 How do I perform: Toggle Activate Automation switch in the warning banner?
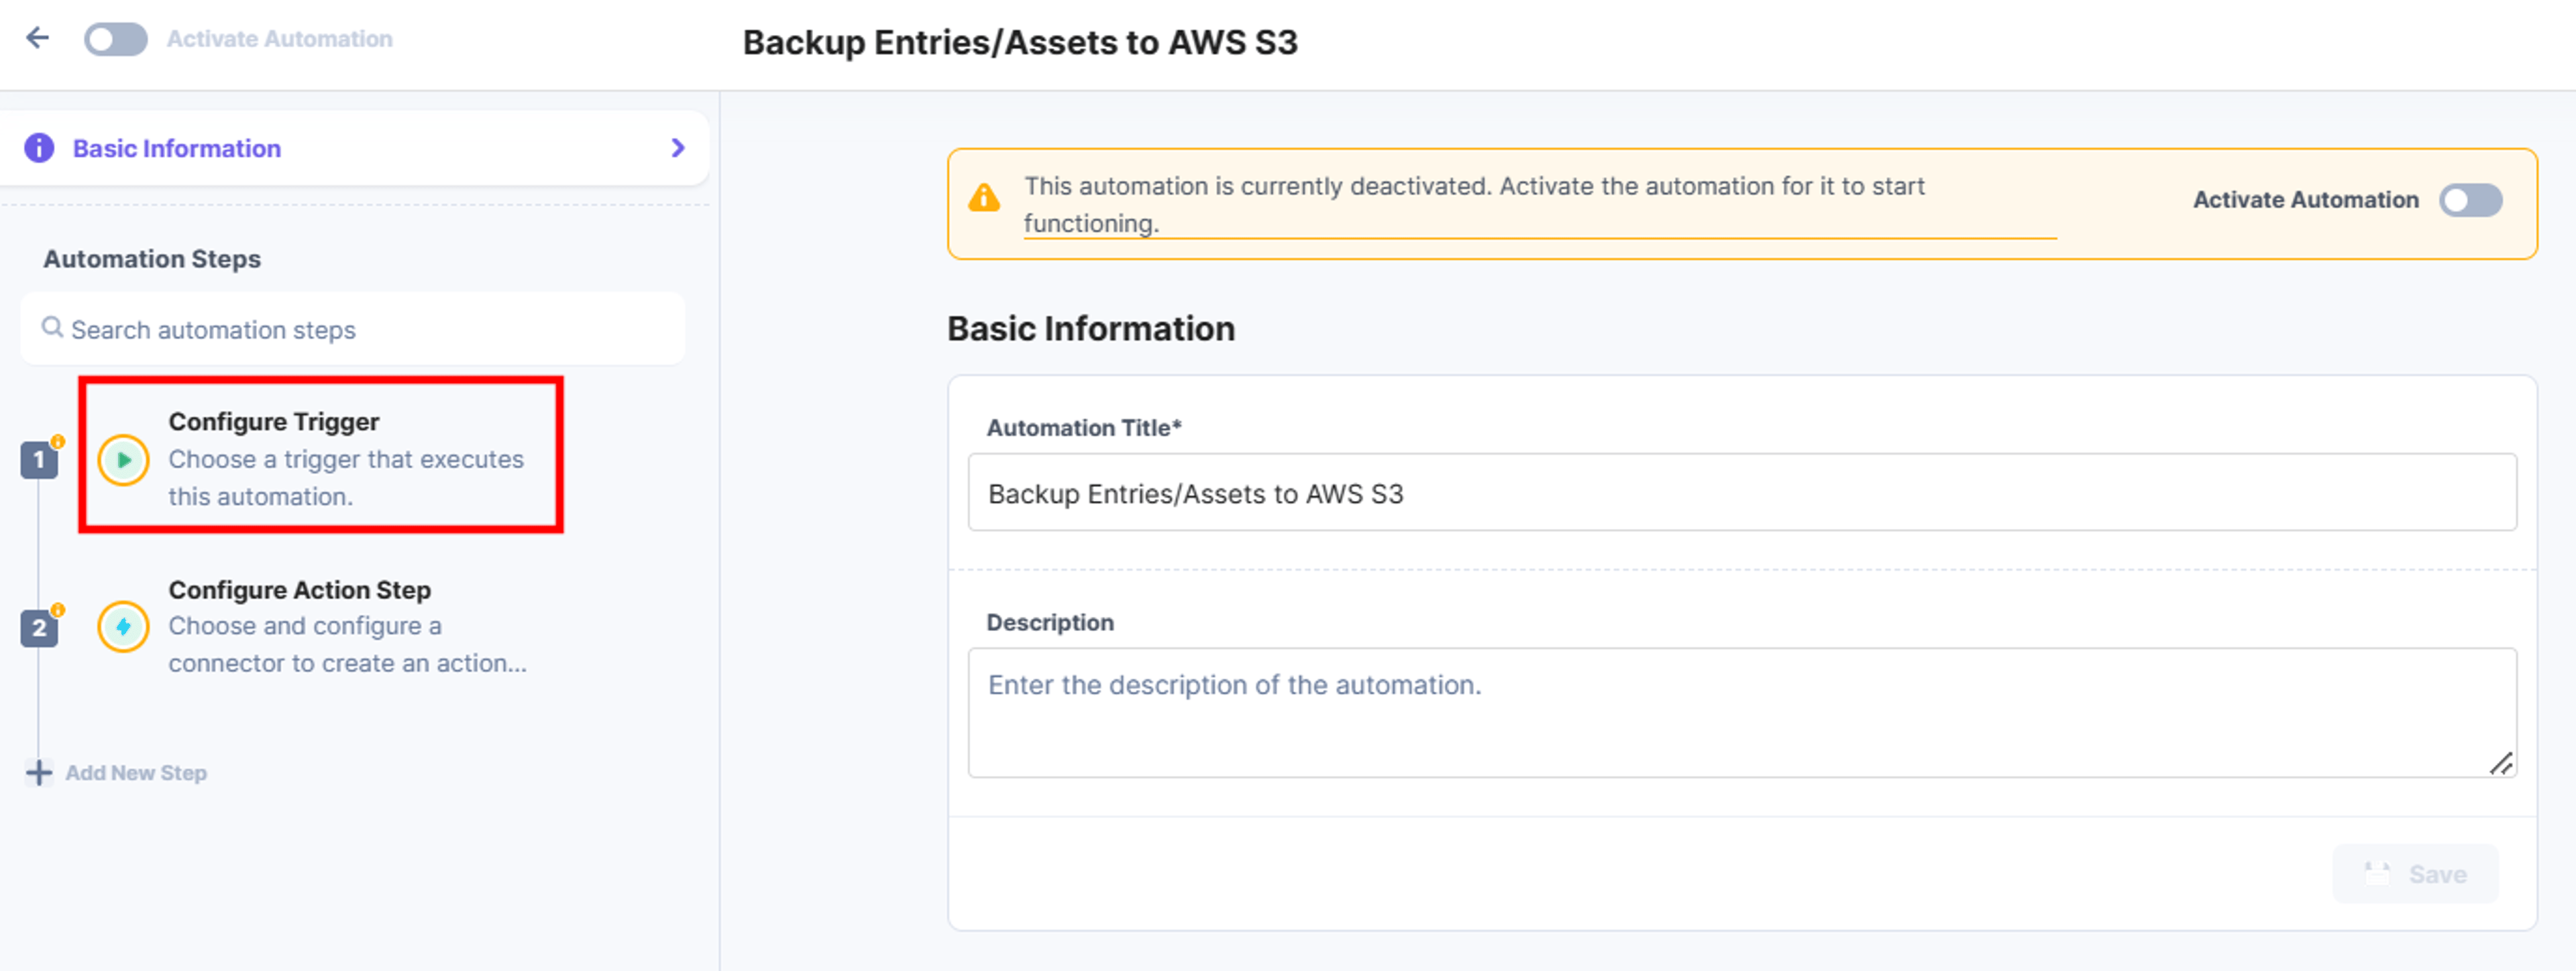click(x=2470, y=200)
